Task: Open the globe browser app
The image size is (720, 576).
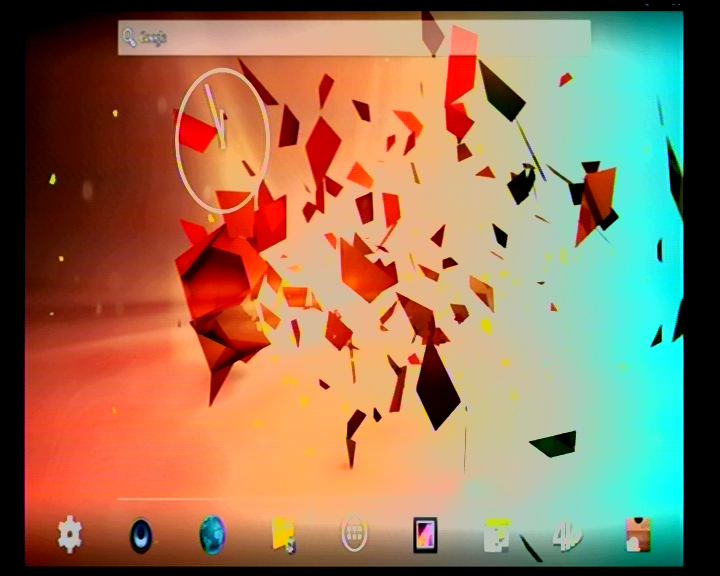Action: pos(212,535)
